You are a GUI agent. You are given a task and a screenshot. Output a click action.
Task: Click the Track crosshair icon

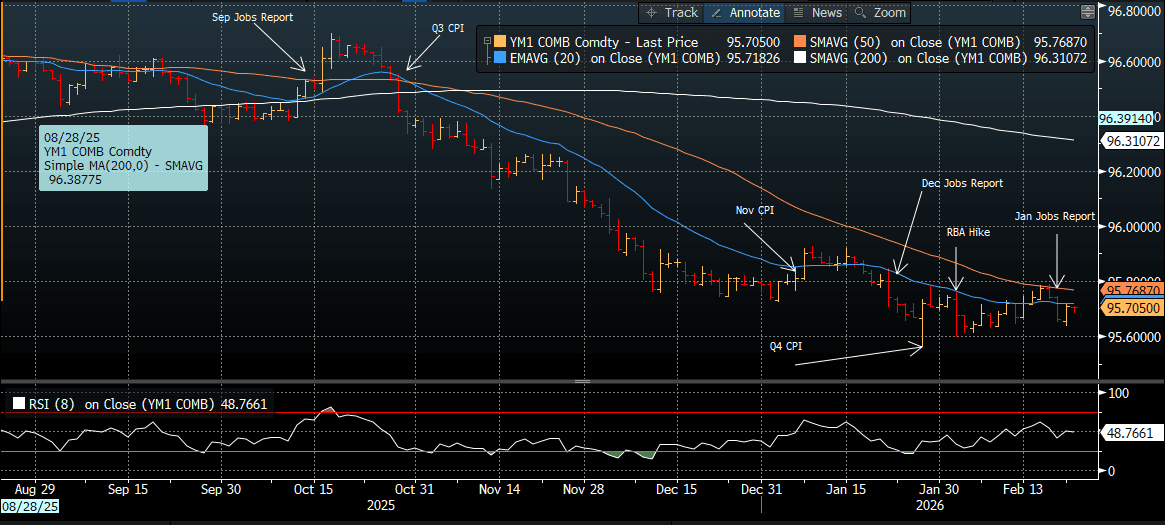[x=652, y=13]
